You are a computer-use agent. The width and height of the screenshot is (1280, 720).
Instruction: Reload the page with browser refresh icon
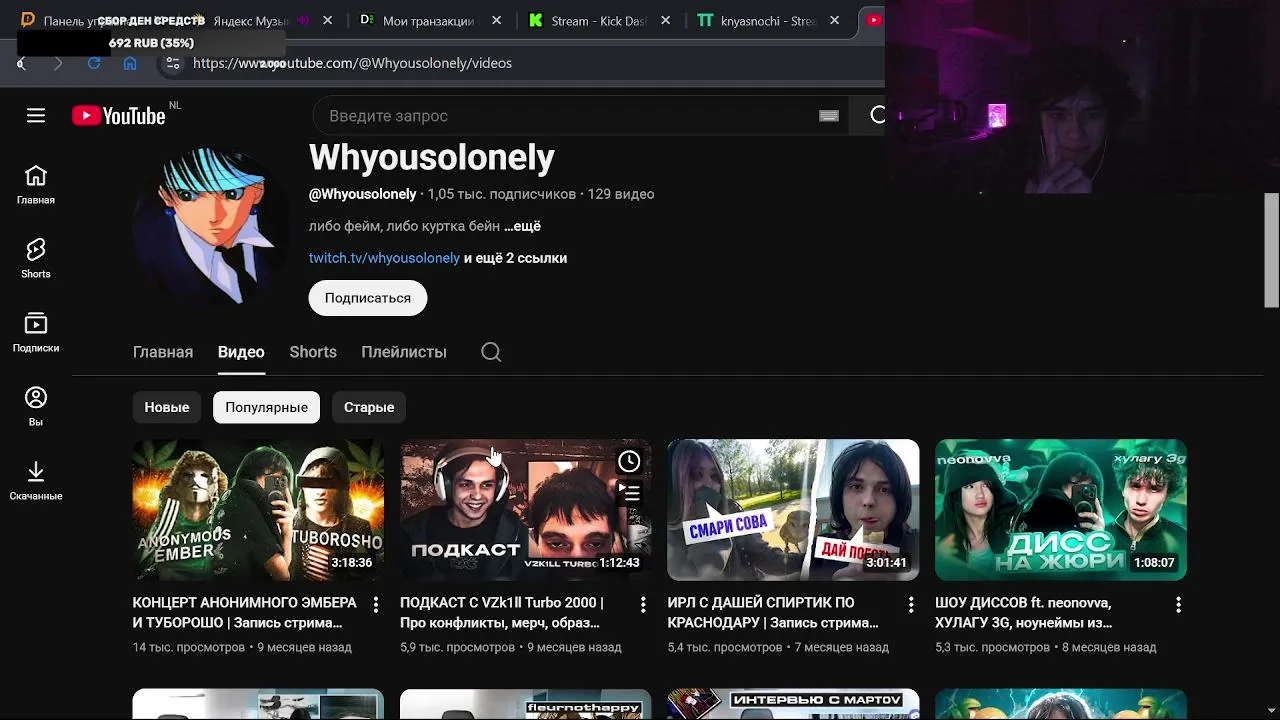click(x=94, y=63)
